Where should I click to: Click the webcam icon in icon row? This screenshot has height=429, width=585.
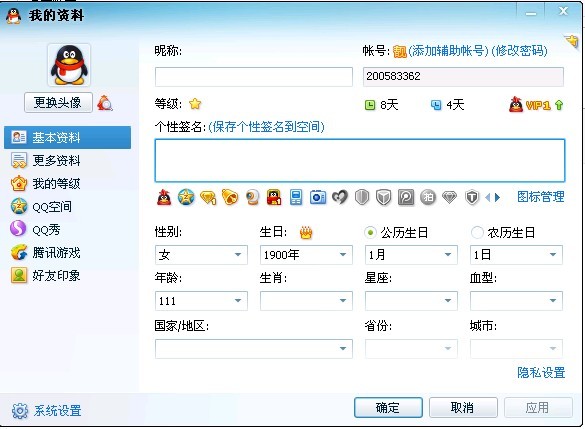tap(253, 197)
